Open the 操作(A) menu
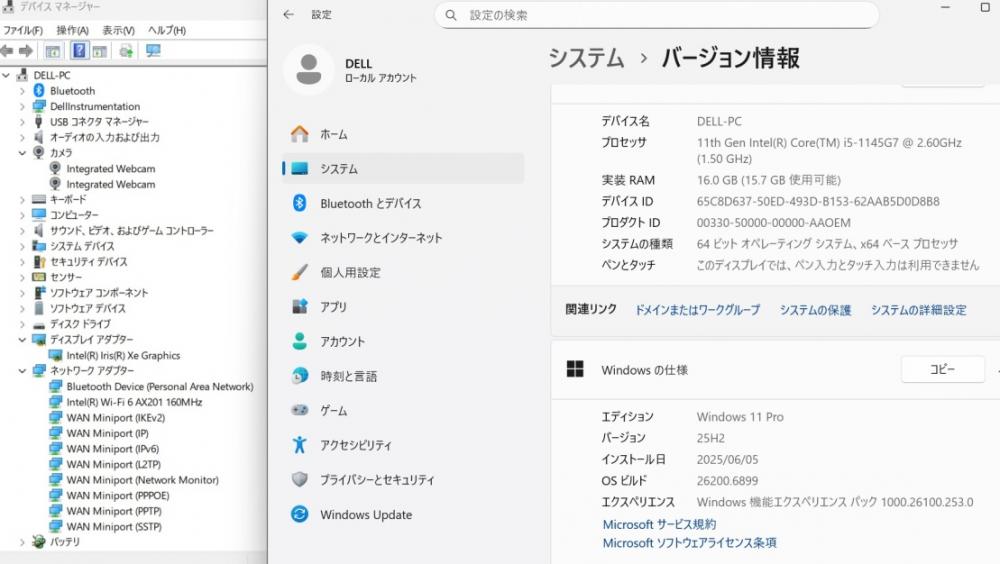 click(x=72, y=30)
